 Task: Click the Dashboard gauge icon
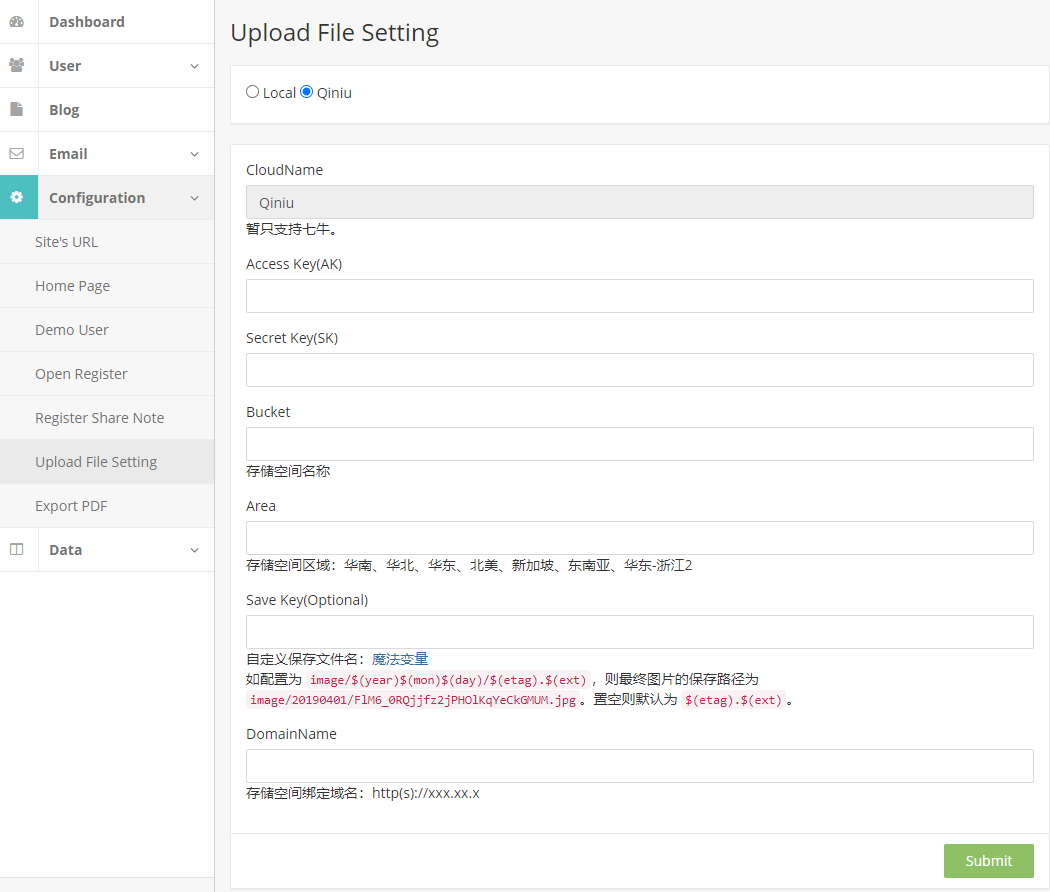coord(17,21)
